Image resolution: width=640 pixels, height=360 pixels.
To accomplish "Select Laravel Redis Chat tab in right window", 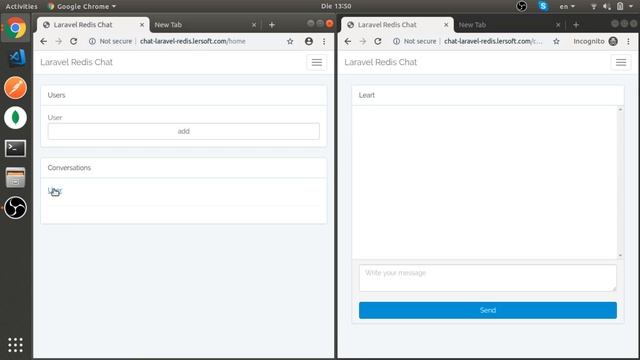I will point(397,25).
